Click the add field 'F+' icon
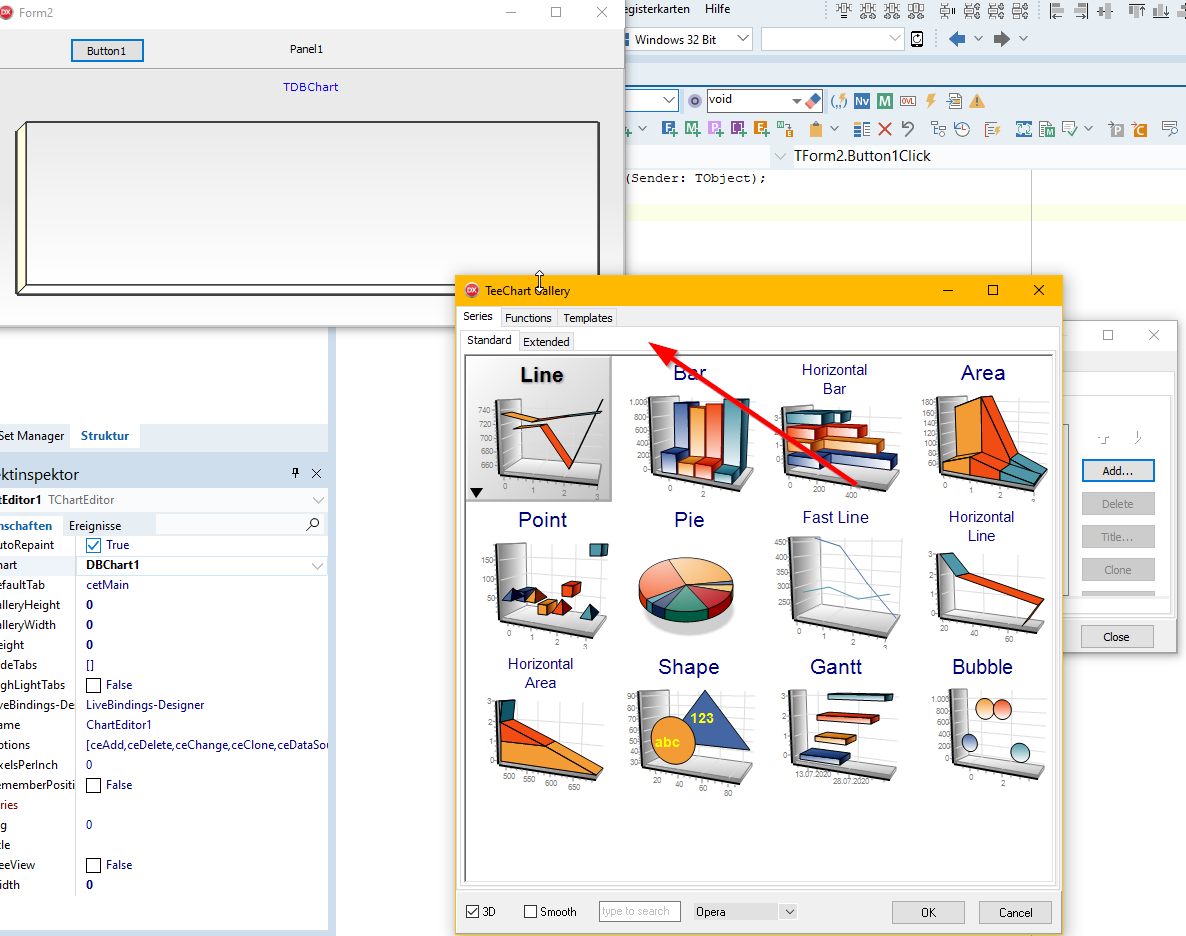The height and width of the screenshot is (936, 1186). (x=669, y=129)
